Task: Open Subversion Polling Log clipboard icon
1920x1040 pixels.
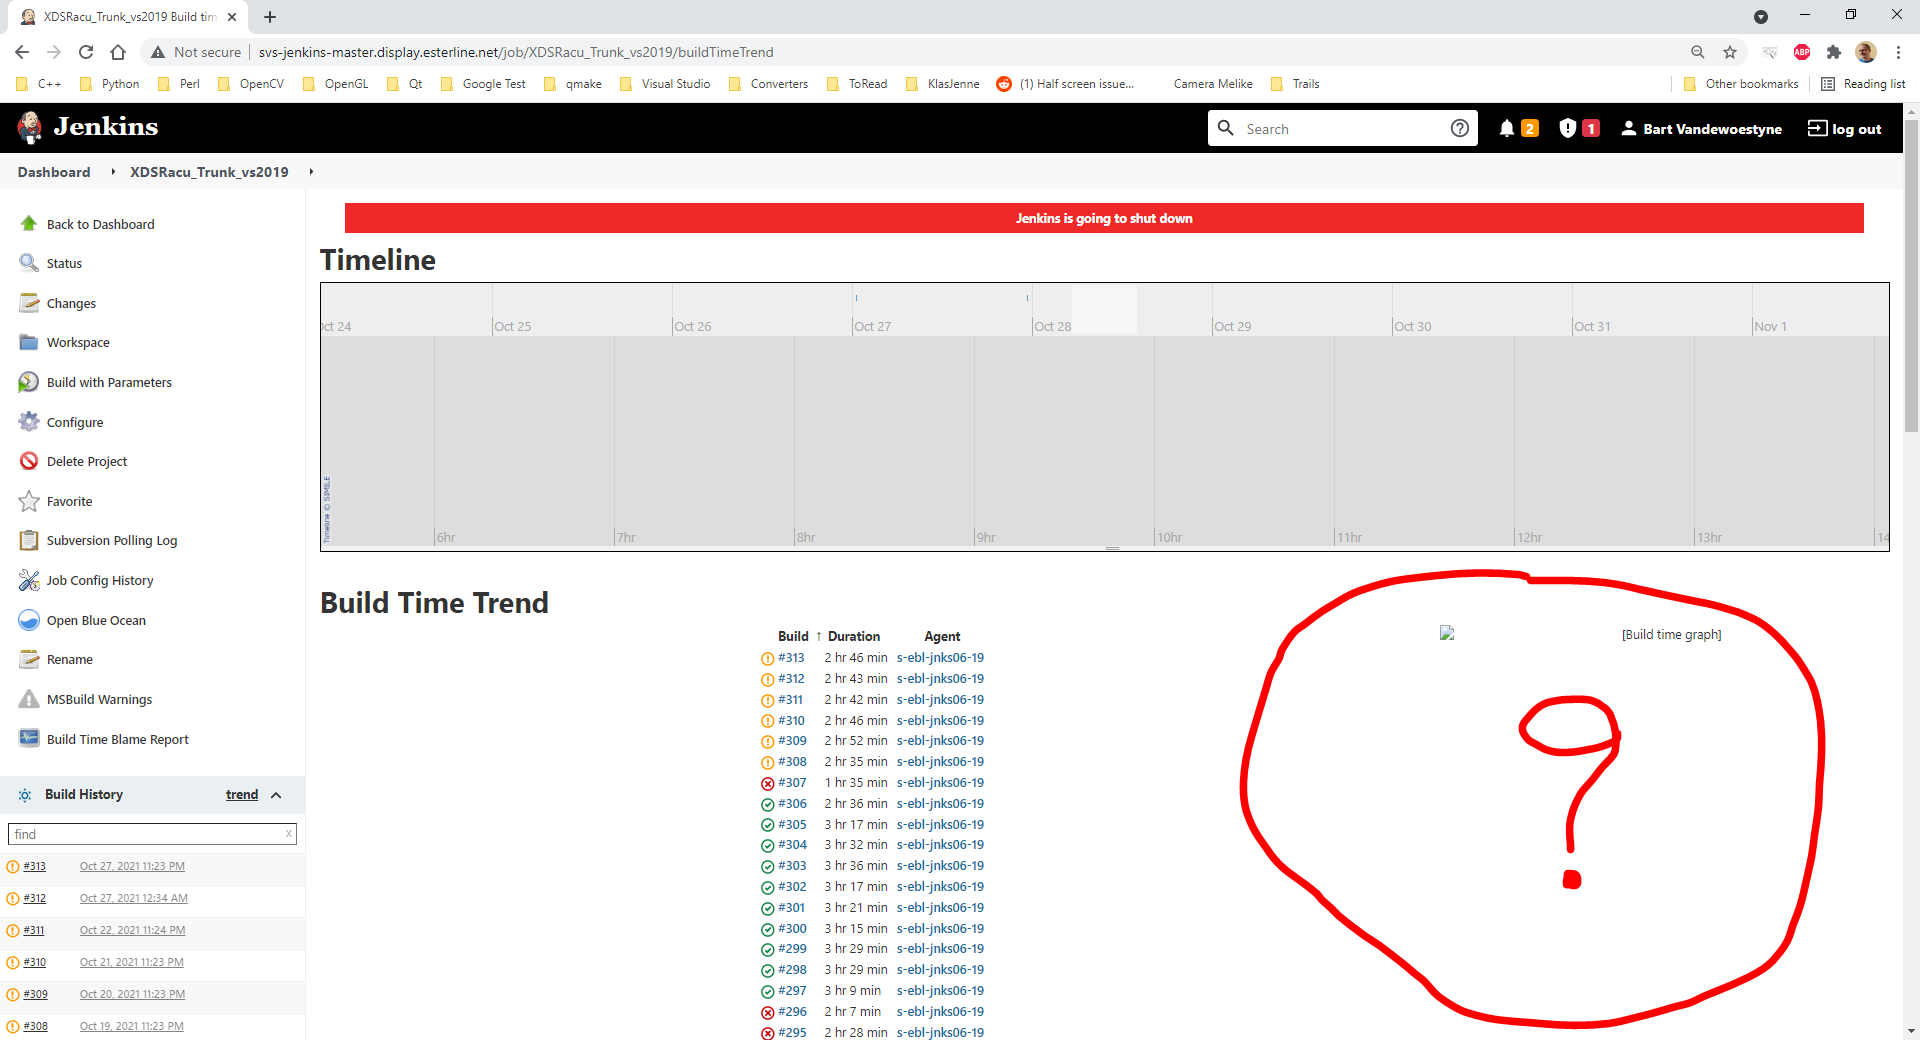Action: (29, 540)
